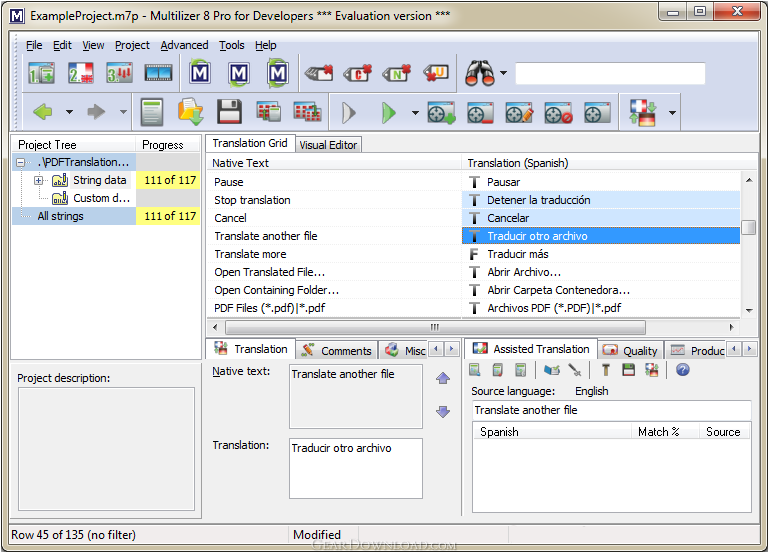Click the blue down arrow beside Native text
Viewport: 769px width, 553px height.
point(443,411)
